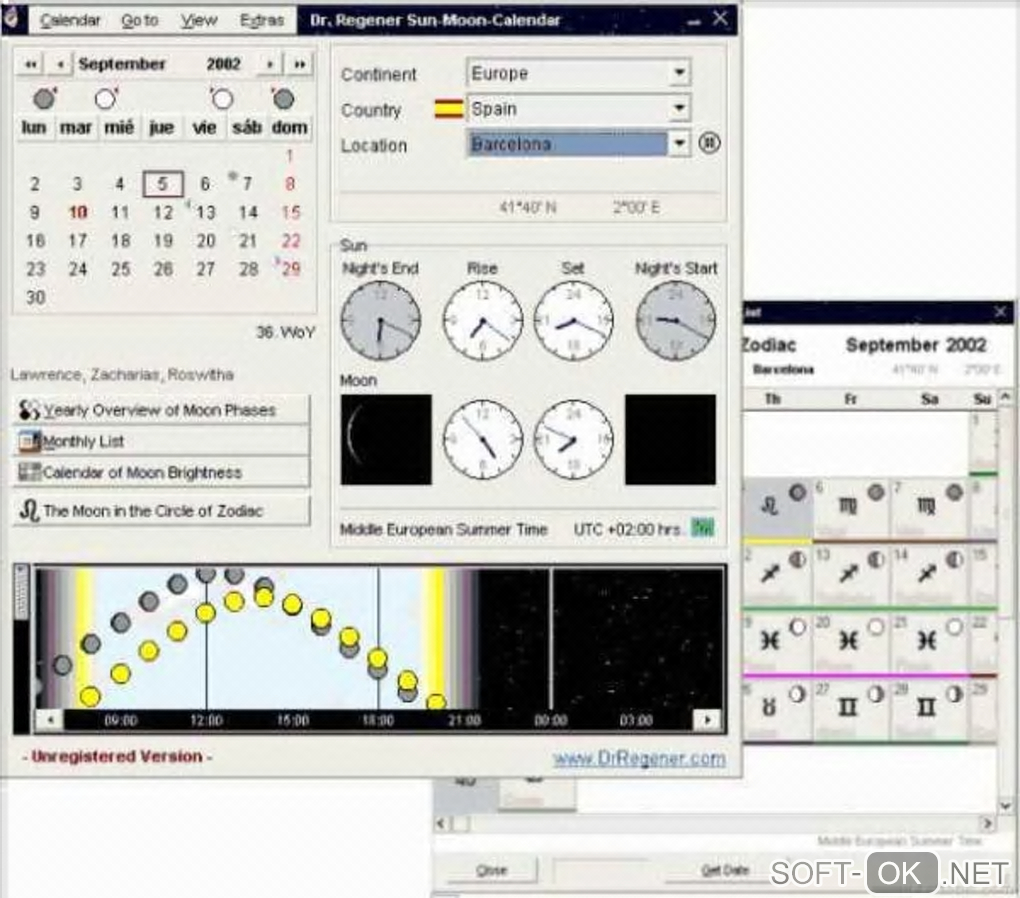Click the moon phase icon above sáb
Image resolution: width=1020 pixels, height=898 pixels.
[221, 99]
